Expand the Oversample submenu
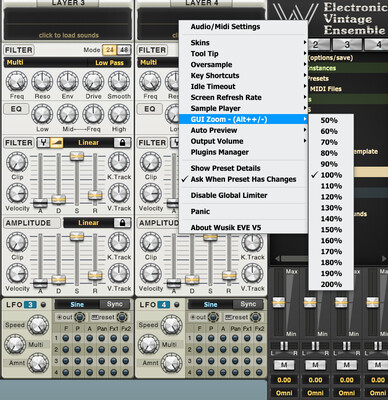Screen dimensions: 388x400 click(243, 65)
